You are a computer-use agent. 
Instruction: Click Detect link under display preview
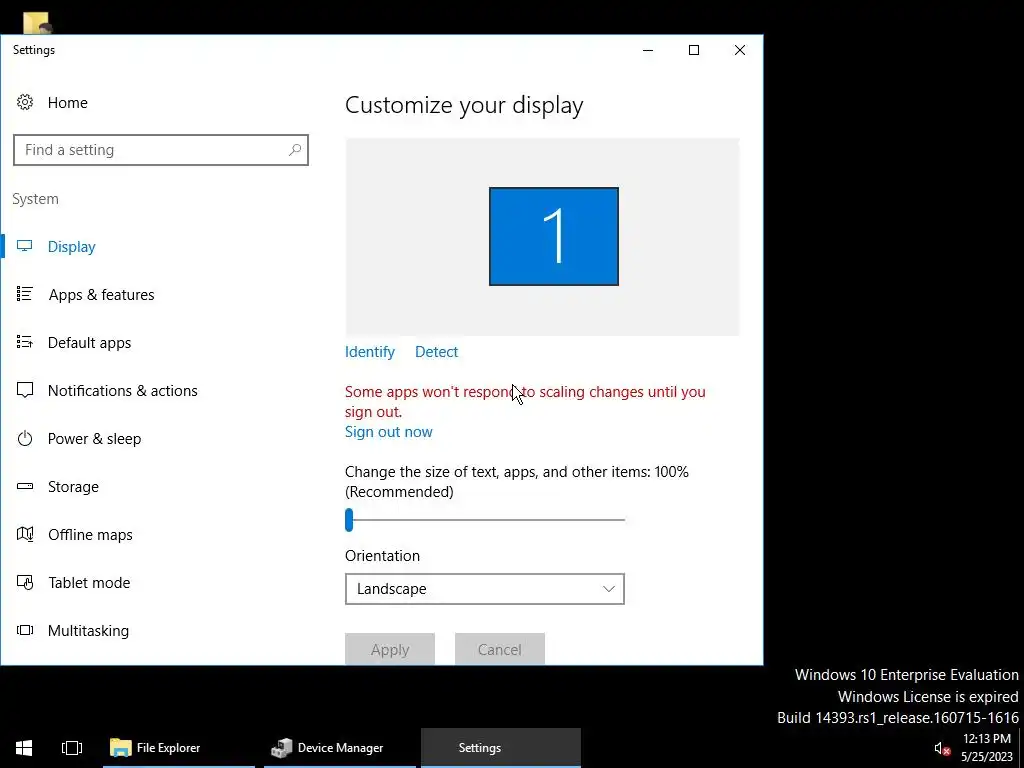click(436, 351)
